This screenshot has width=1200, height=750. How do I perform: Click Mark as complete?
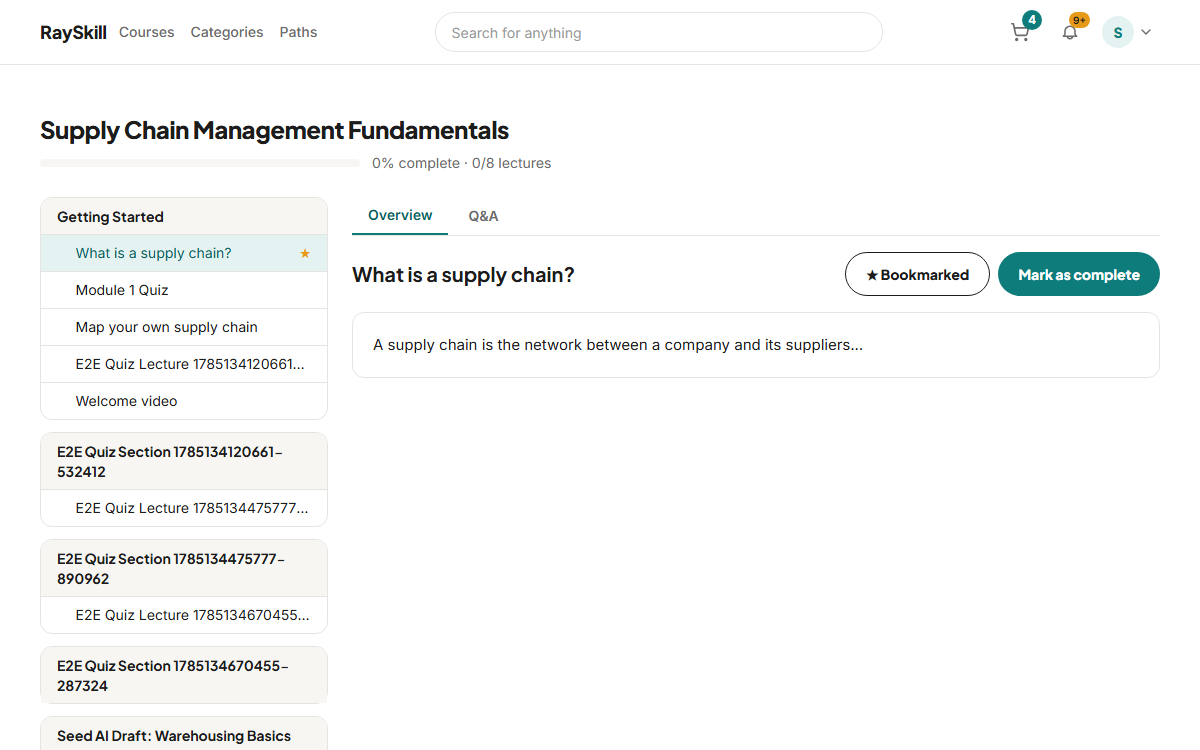[1079, 274]
